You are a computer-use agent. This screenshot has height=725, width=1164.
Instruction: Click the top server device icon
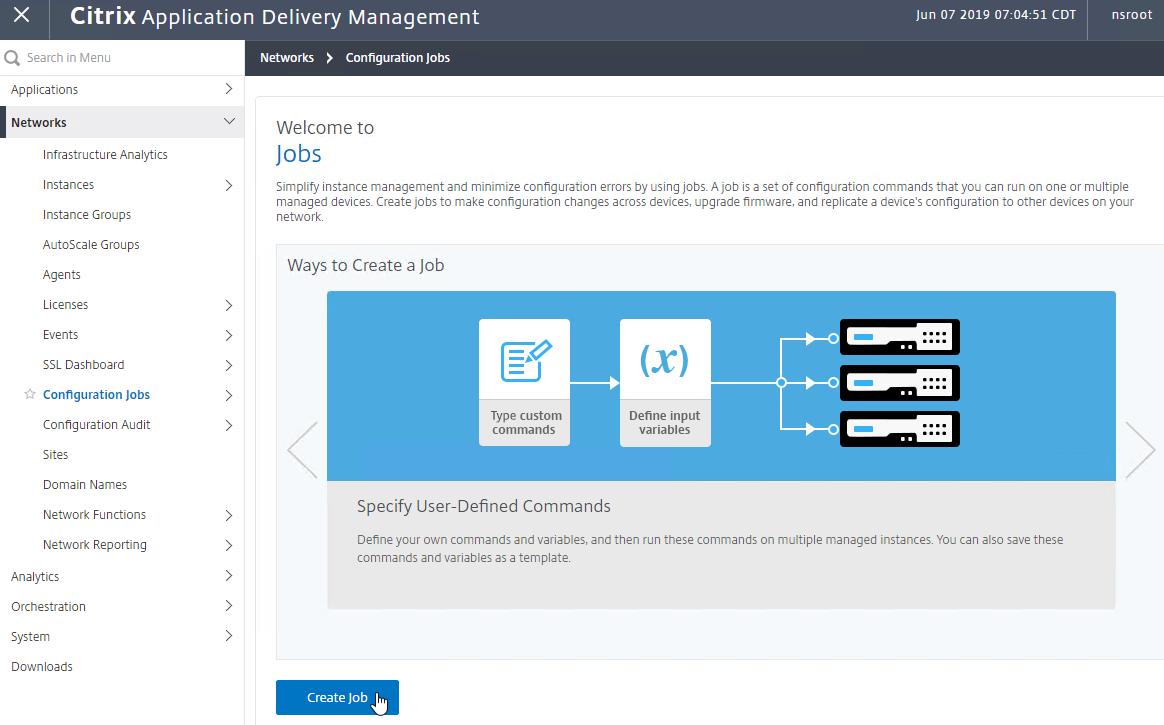(900, 338)
